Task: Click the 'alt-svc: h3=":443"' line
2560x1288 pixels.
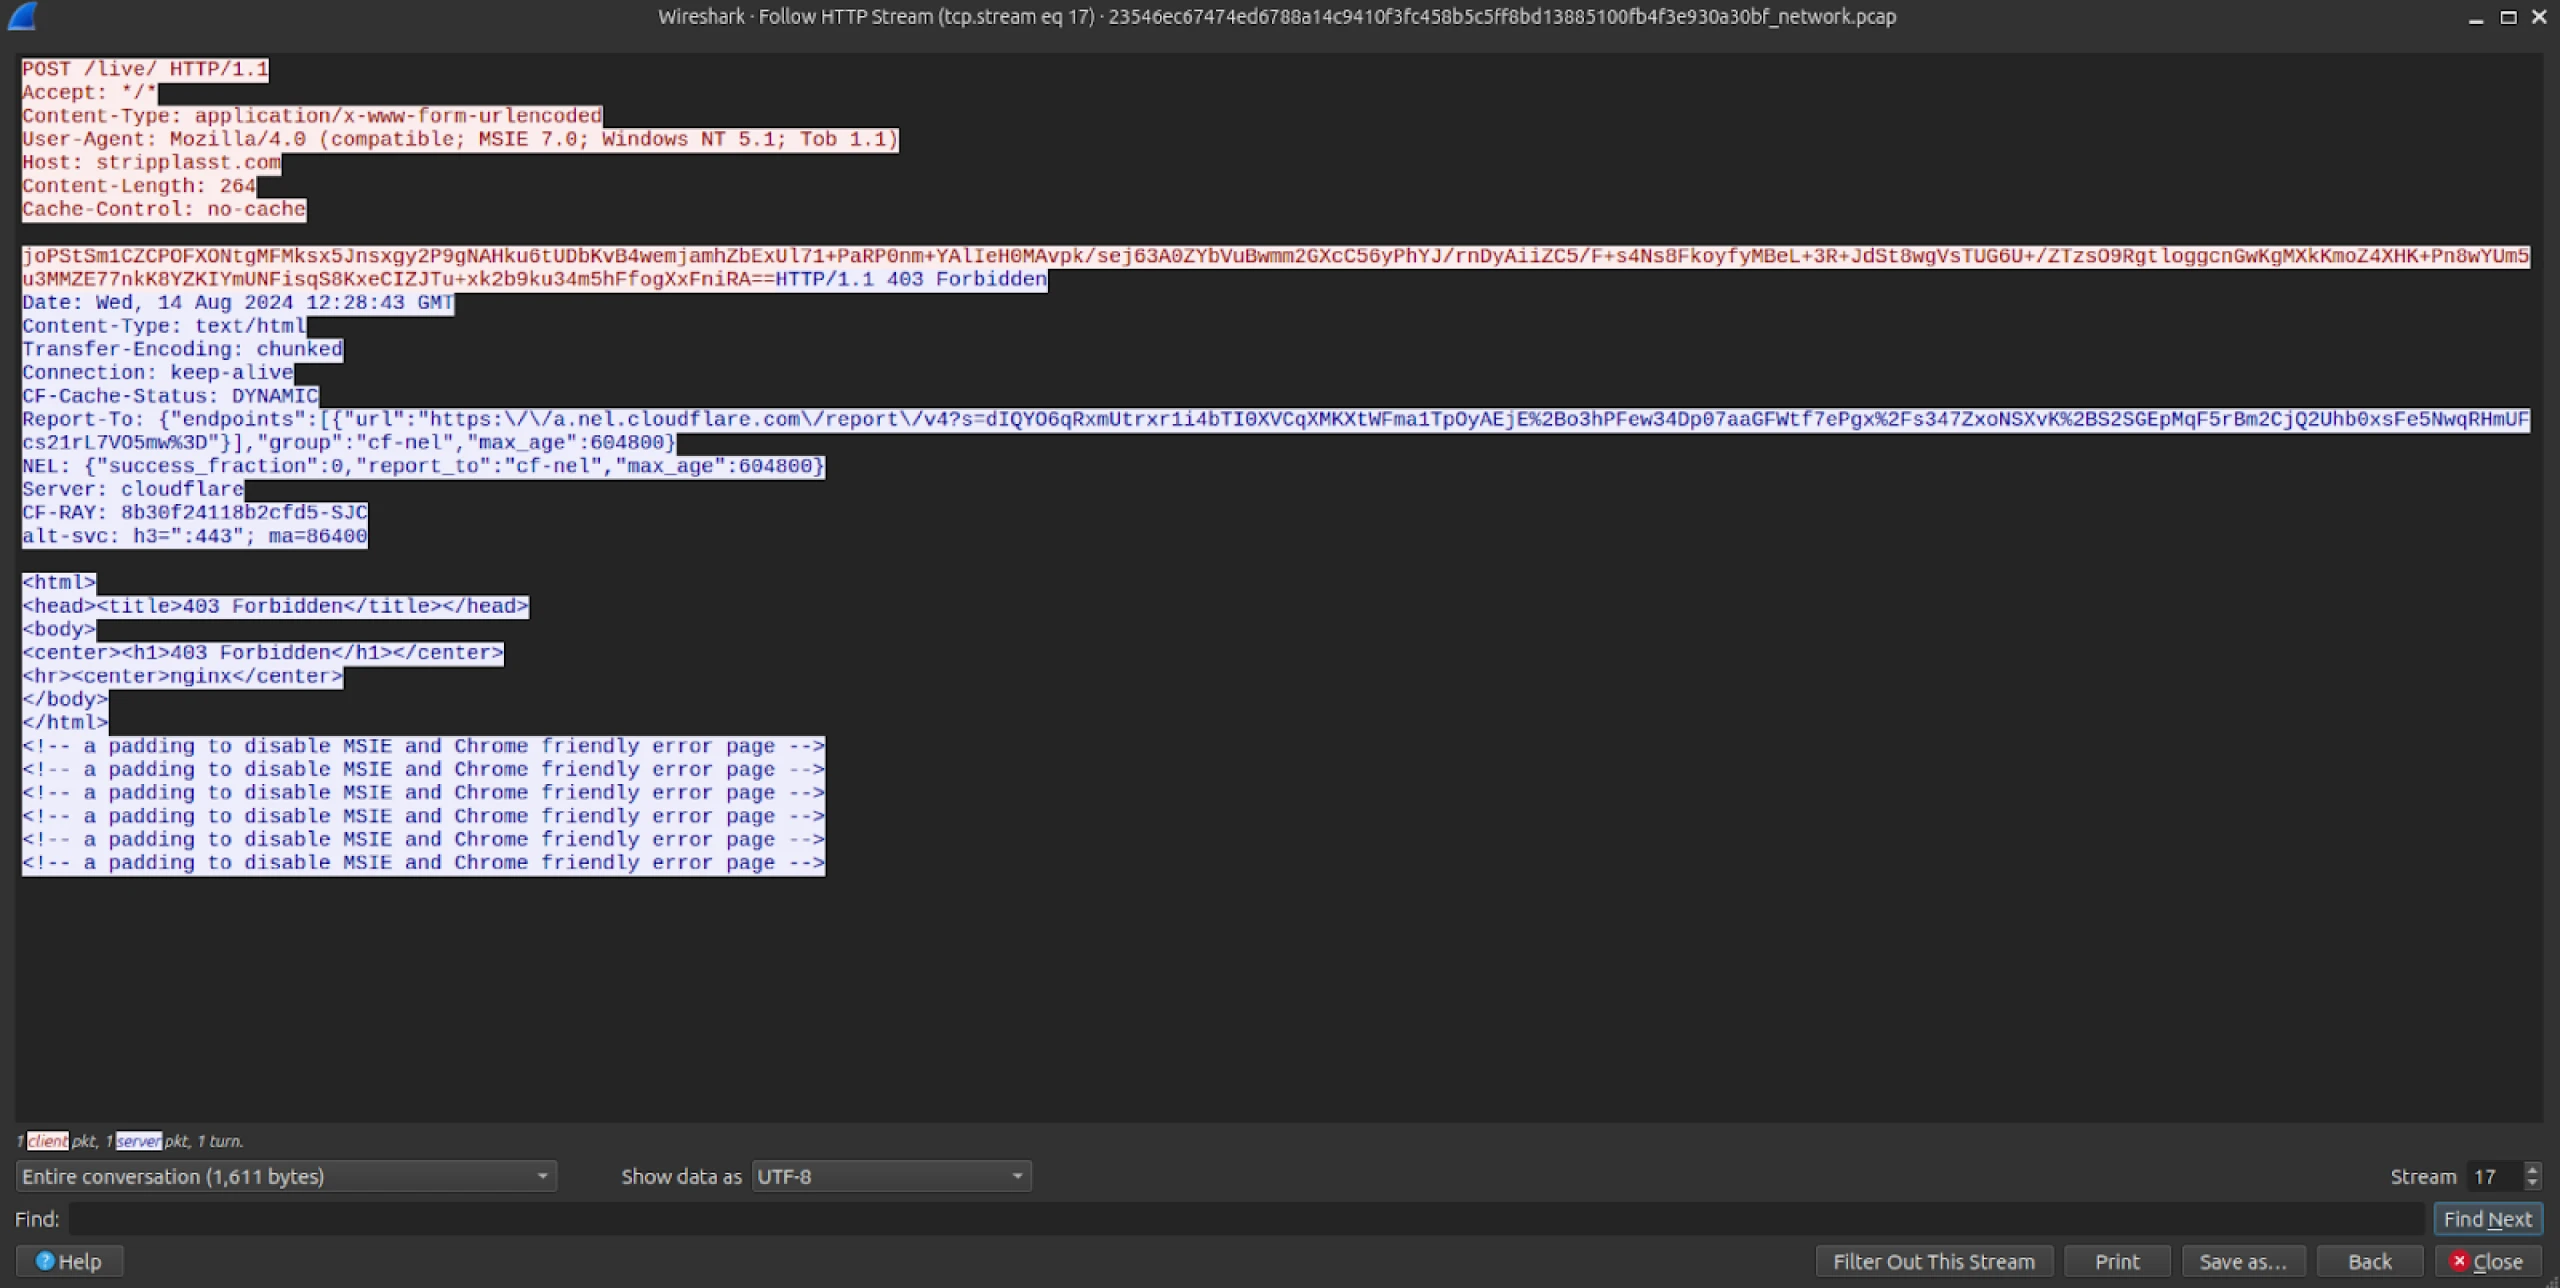Action: click(195, 536)
